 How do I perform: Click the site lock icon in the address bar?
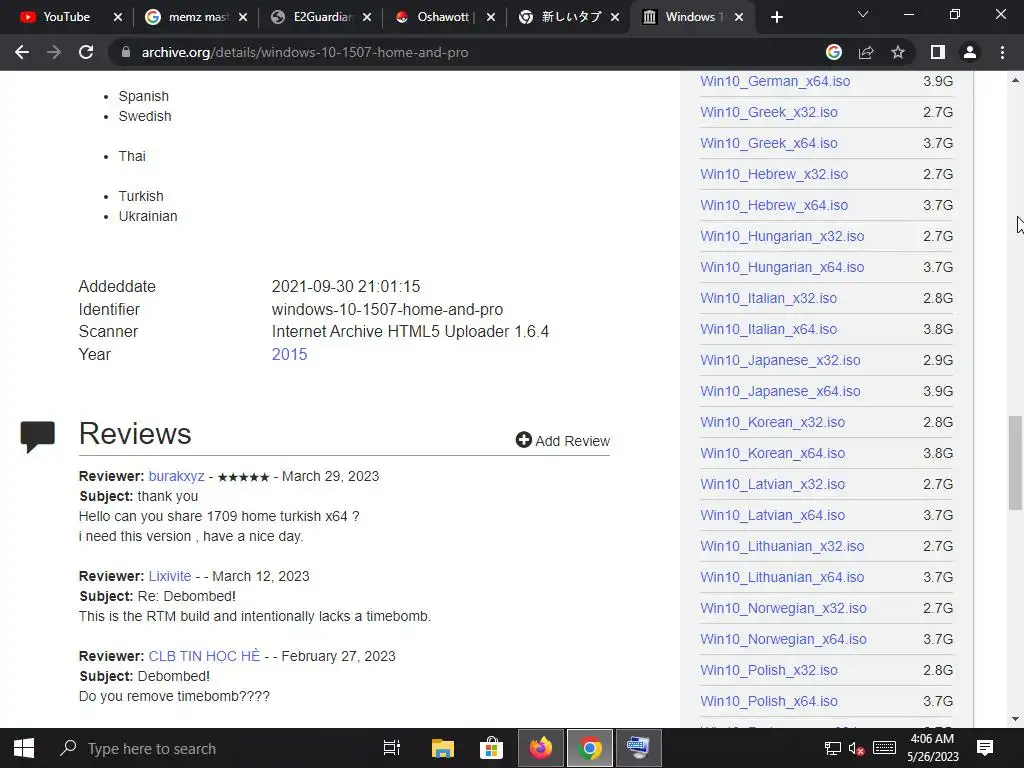(125, 52)
